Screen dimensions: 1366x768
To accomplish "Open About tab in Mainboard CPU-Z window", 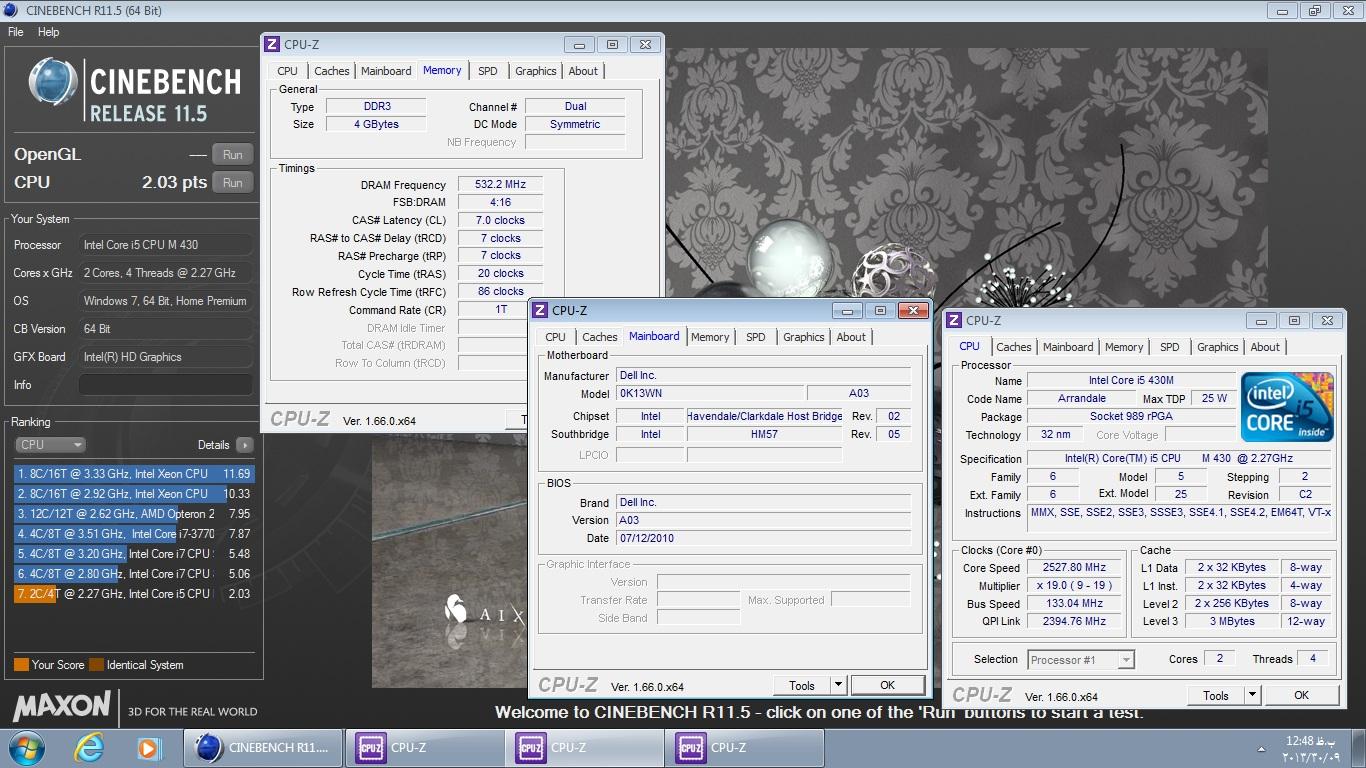I will pyautogui.click(x=851, y=337).
